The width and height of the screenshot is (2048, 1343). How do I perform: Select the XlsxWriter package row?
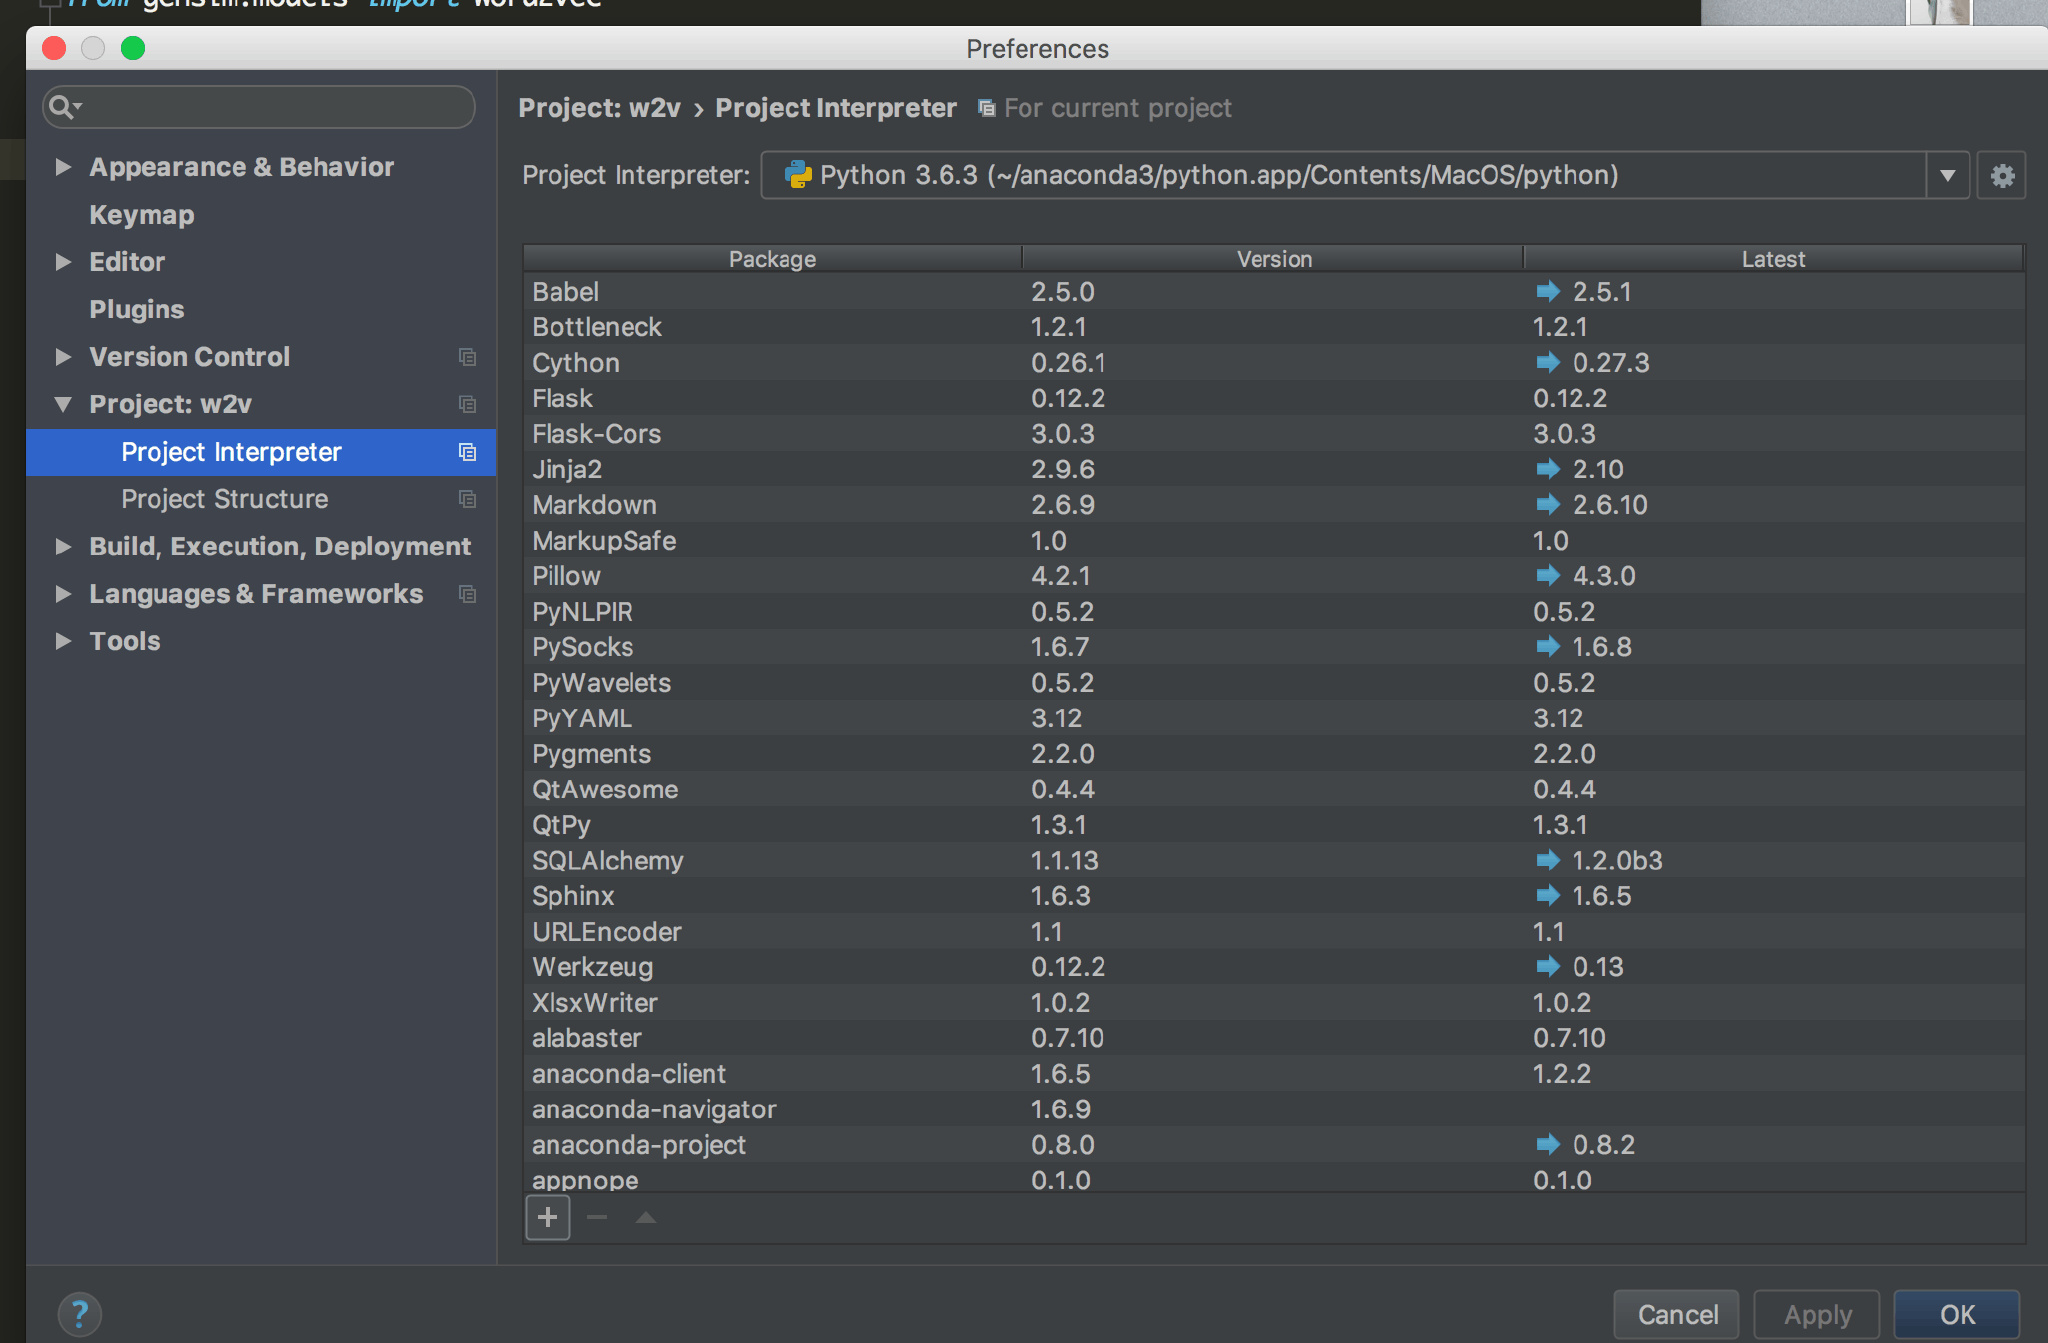tap(1274, 1002)
